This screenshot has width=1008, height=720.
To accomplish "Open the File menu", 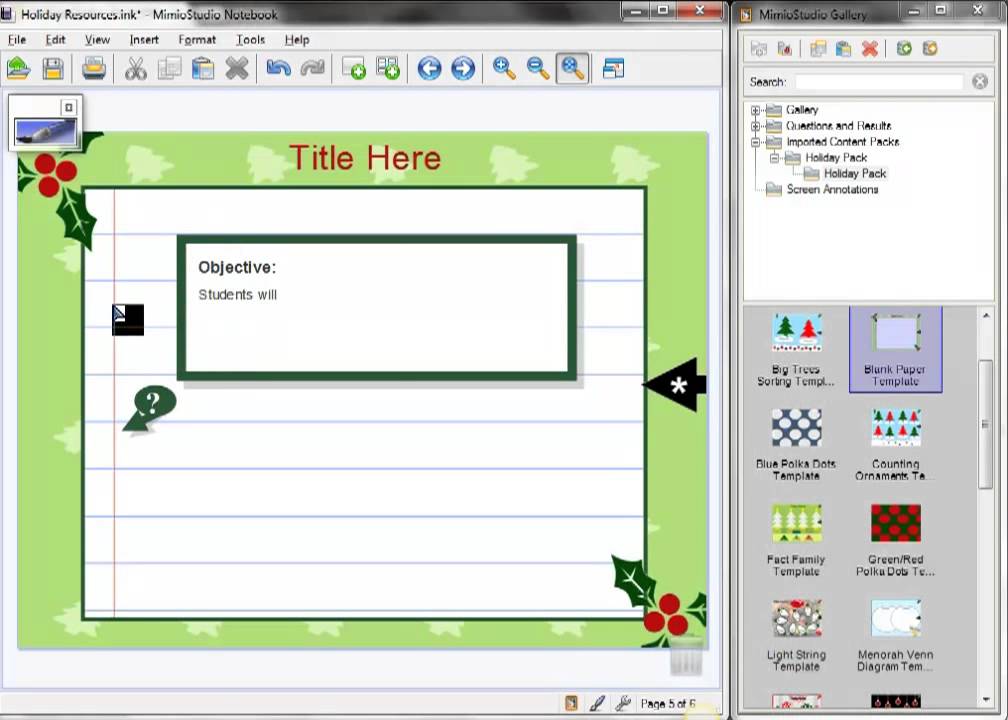I will pyautogui.click(x=17, y=40).
